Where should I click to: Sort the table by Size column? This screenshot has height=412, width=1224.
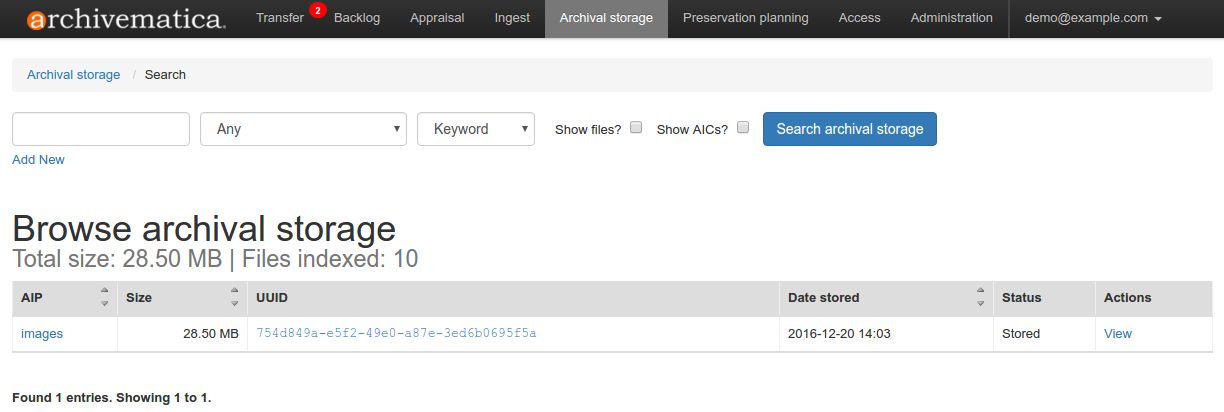point(234,297)
